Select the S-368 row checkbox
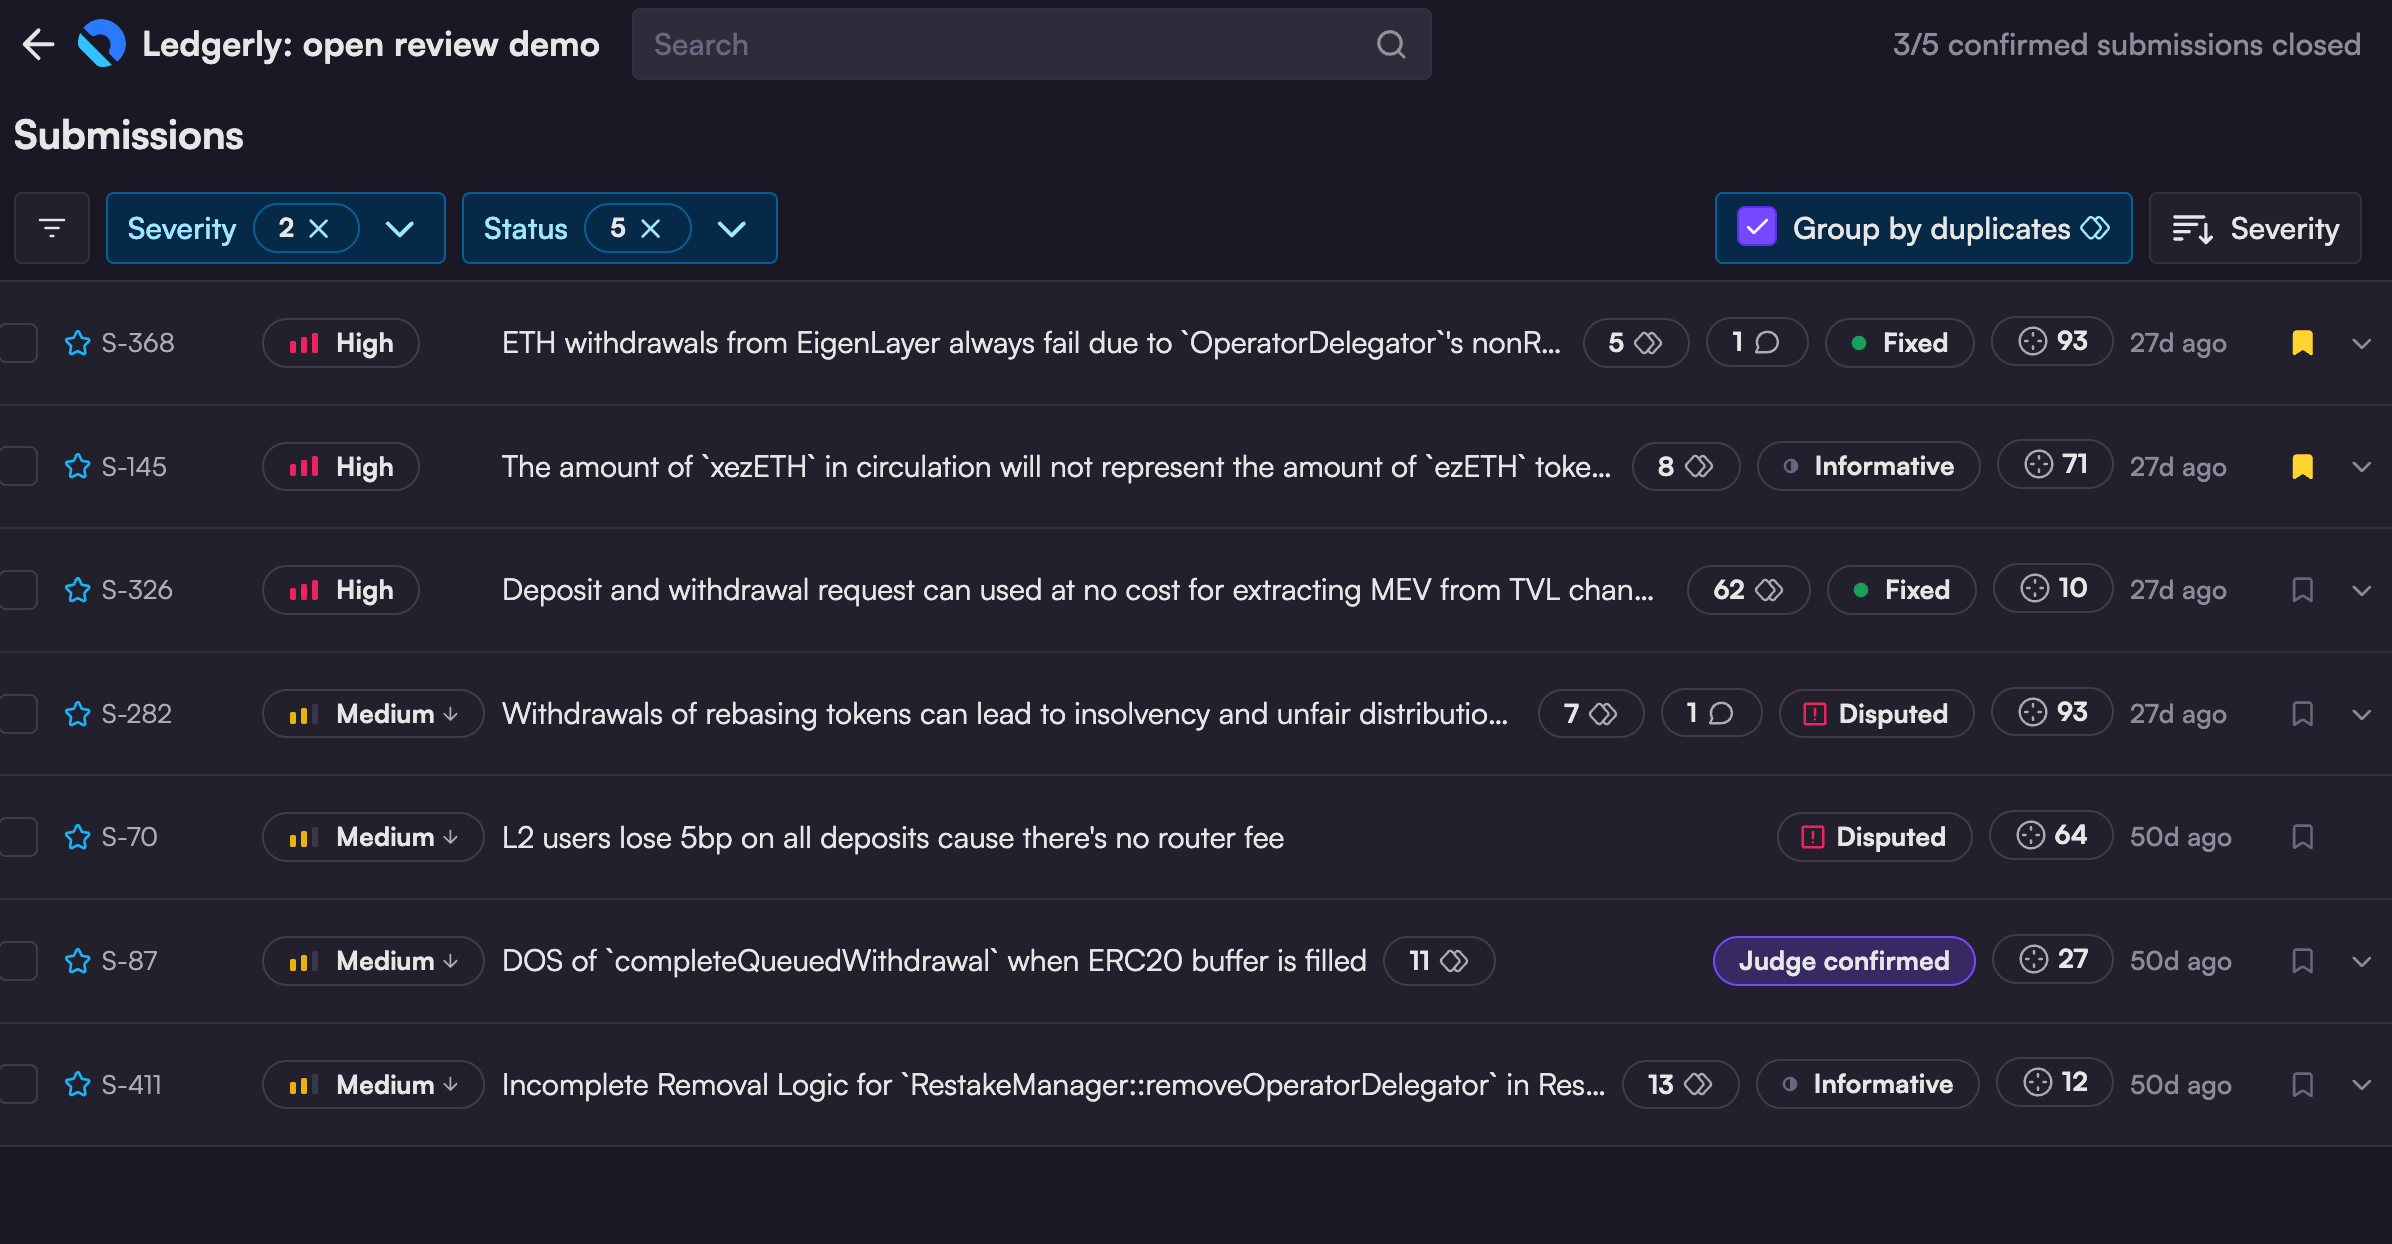Image resolution: width=2392 pixels, height=1244 pixels. point(20,343)
